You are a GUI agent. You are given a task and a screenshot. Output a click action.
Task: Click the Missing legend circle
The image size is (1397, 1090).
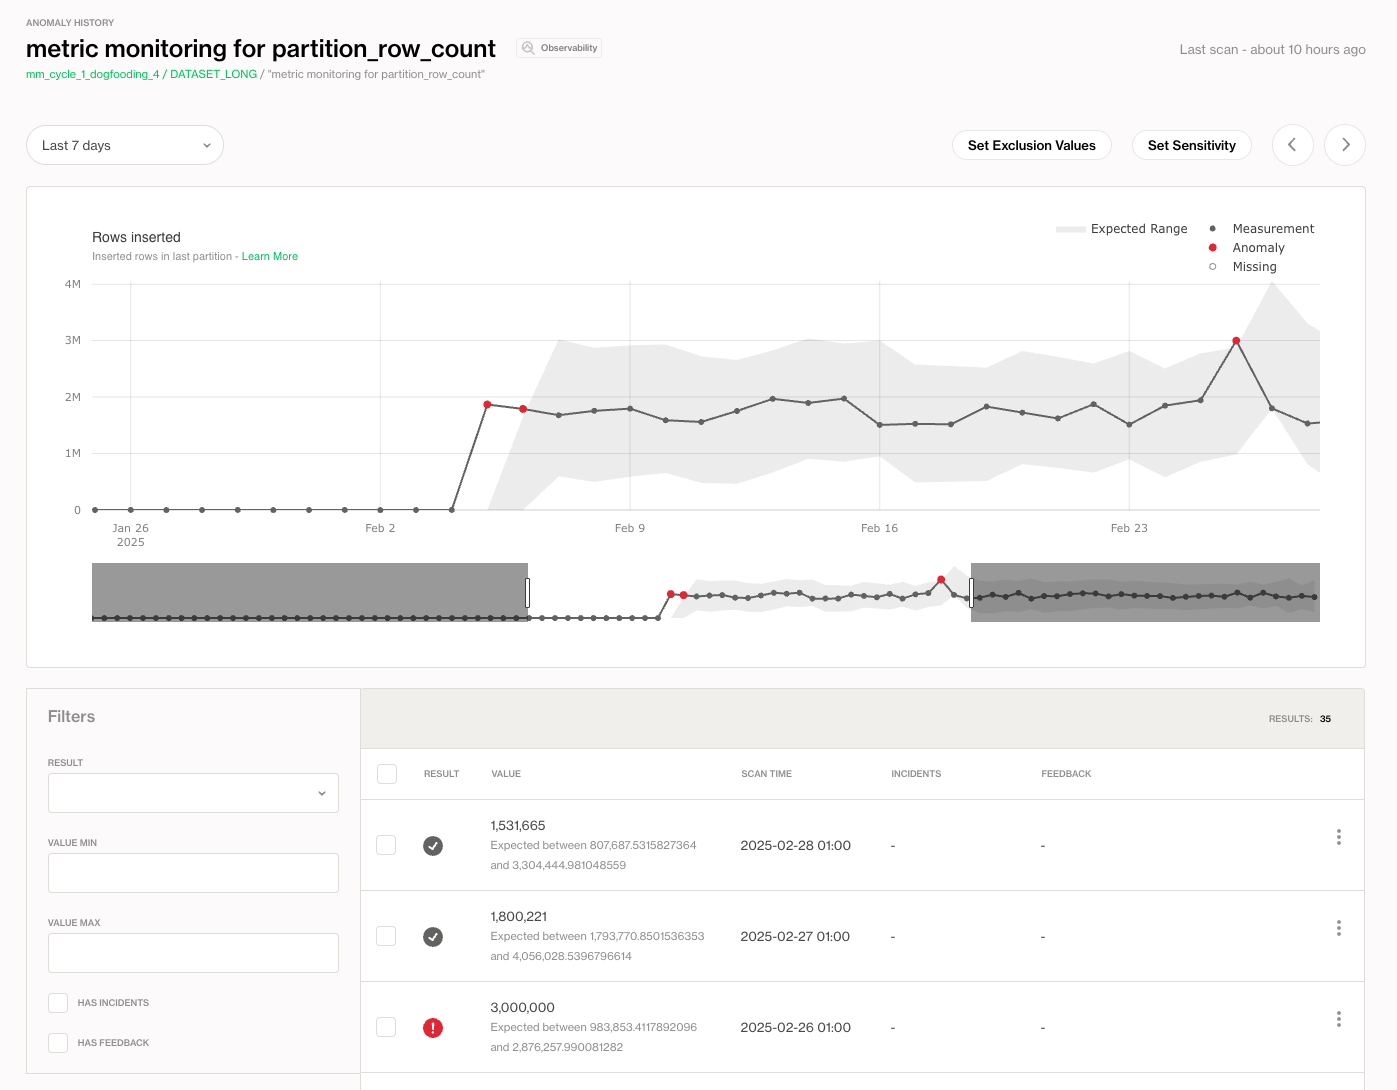(1213, 267)
